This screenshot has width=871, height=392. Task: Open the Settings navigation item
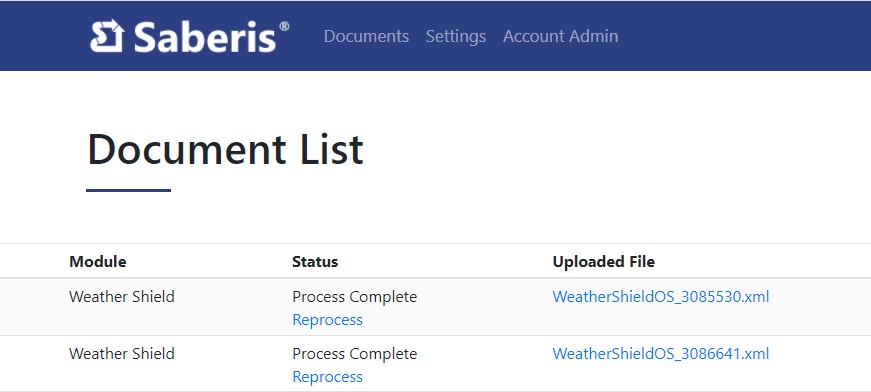tap(455, 36)
